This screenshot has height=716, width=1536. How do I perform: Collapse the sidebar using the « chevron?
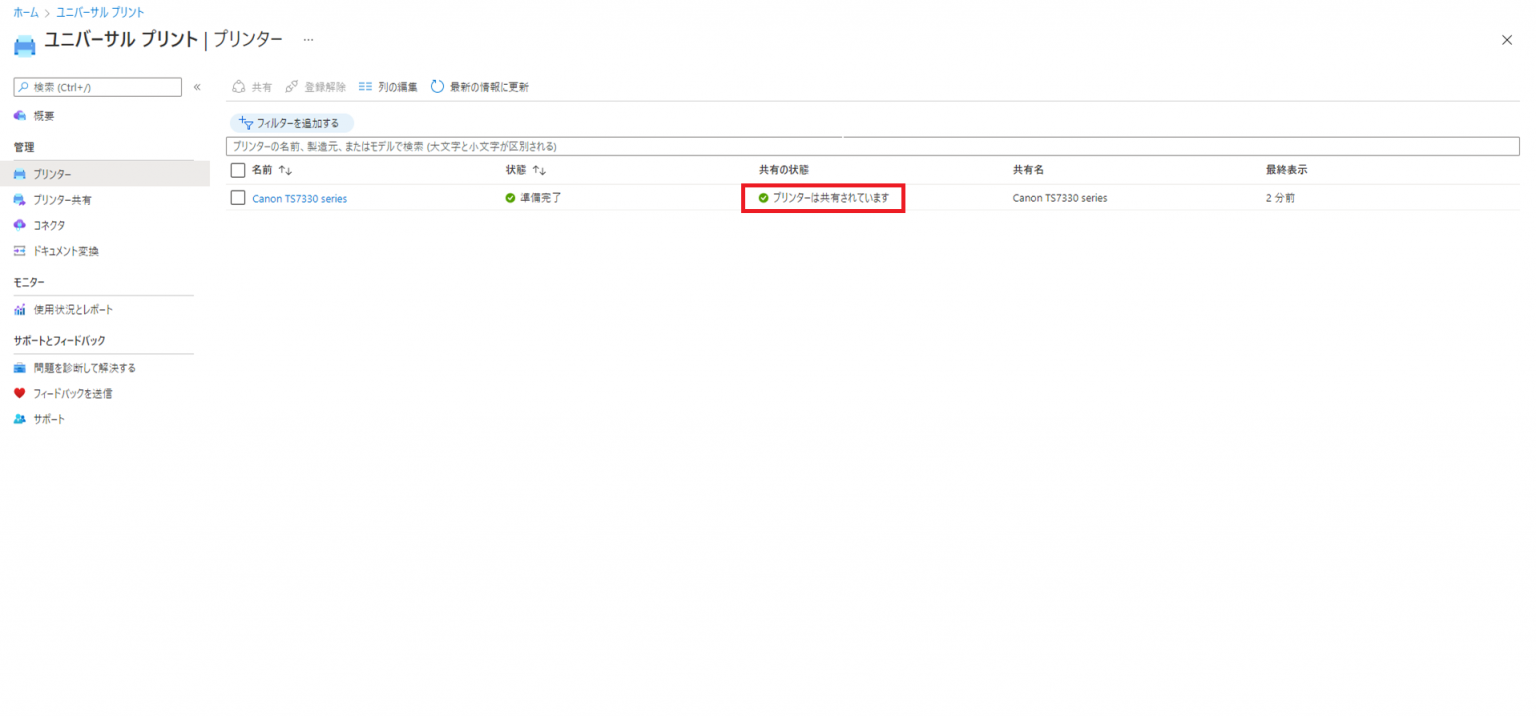click(197, 86)
